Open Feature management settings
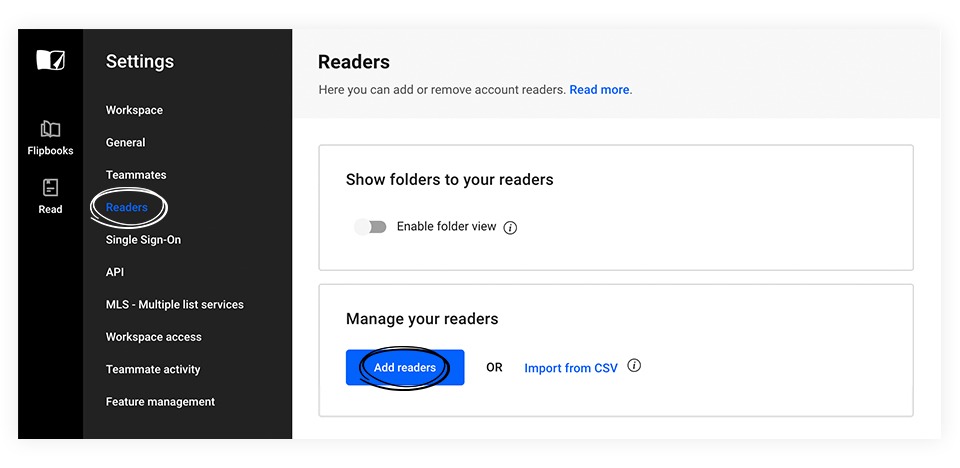Screen dimensions: 960x468 (x=160, y=402)
